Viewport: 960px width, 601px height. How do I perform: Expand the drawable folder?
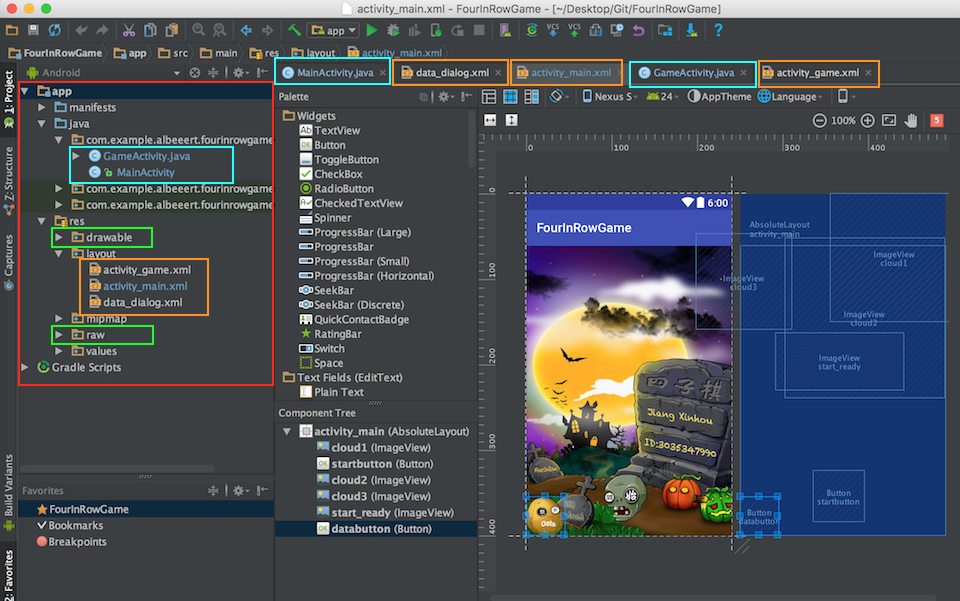tap(59, 237)
